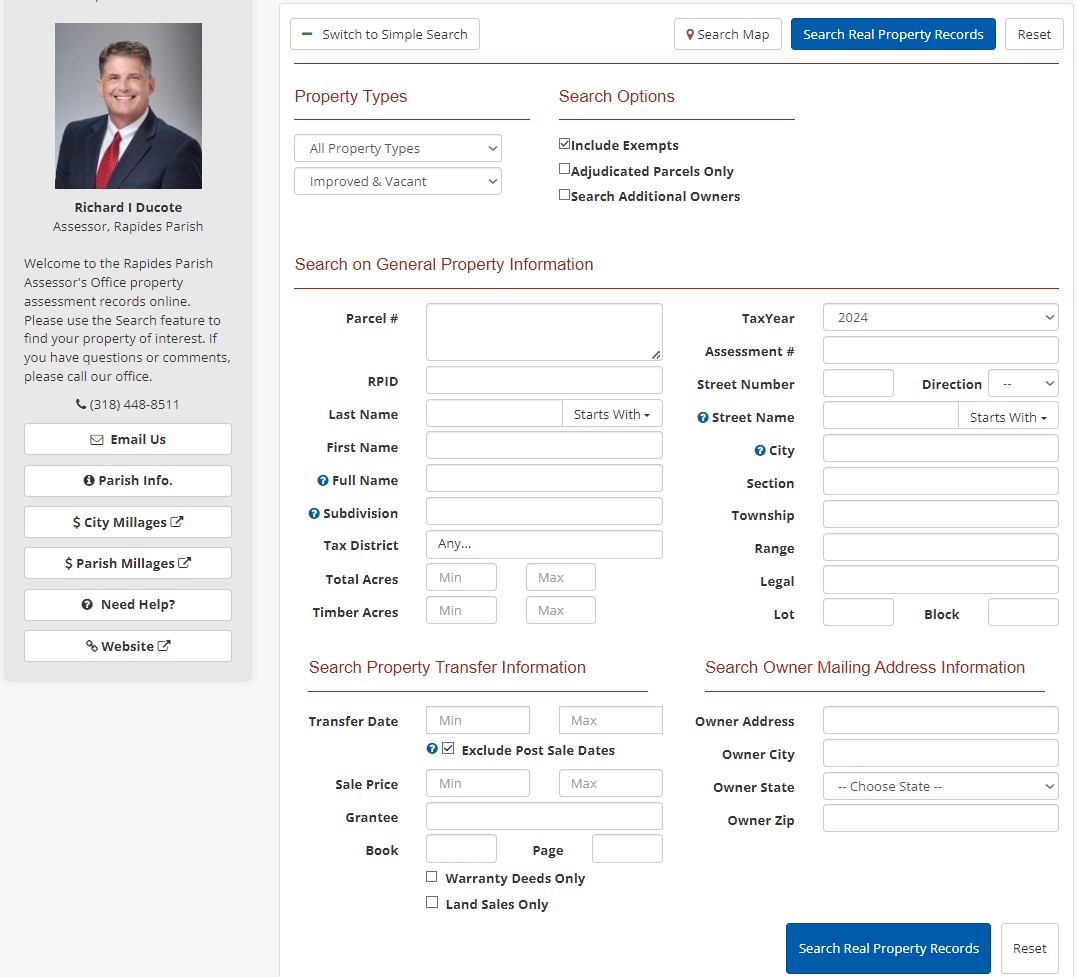Image resolution: width=1076 pixels, height=977 pixels.
Task: Click the map pin icon on Search Map
Action: (690, 33)
